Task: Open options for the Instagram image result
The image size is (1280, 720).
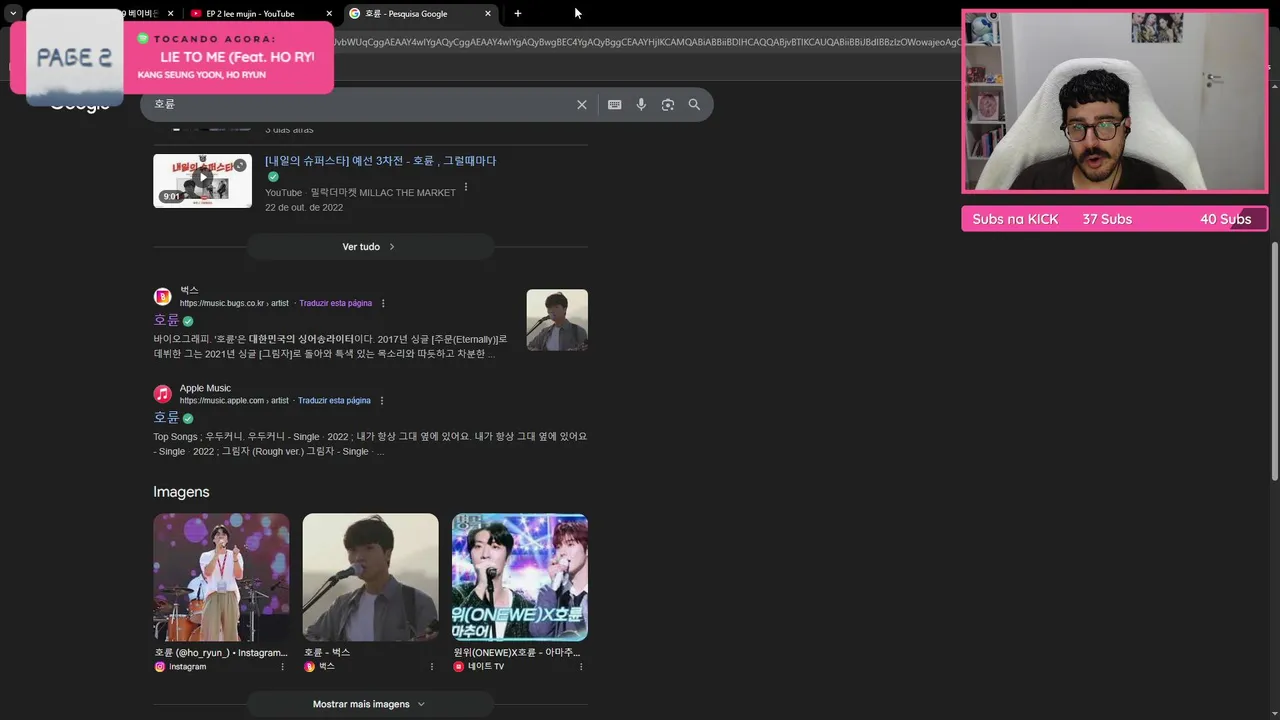Action: coord(282,667)
